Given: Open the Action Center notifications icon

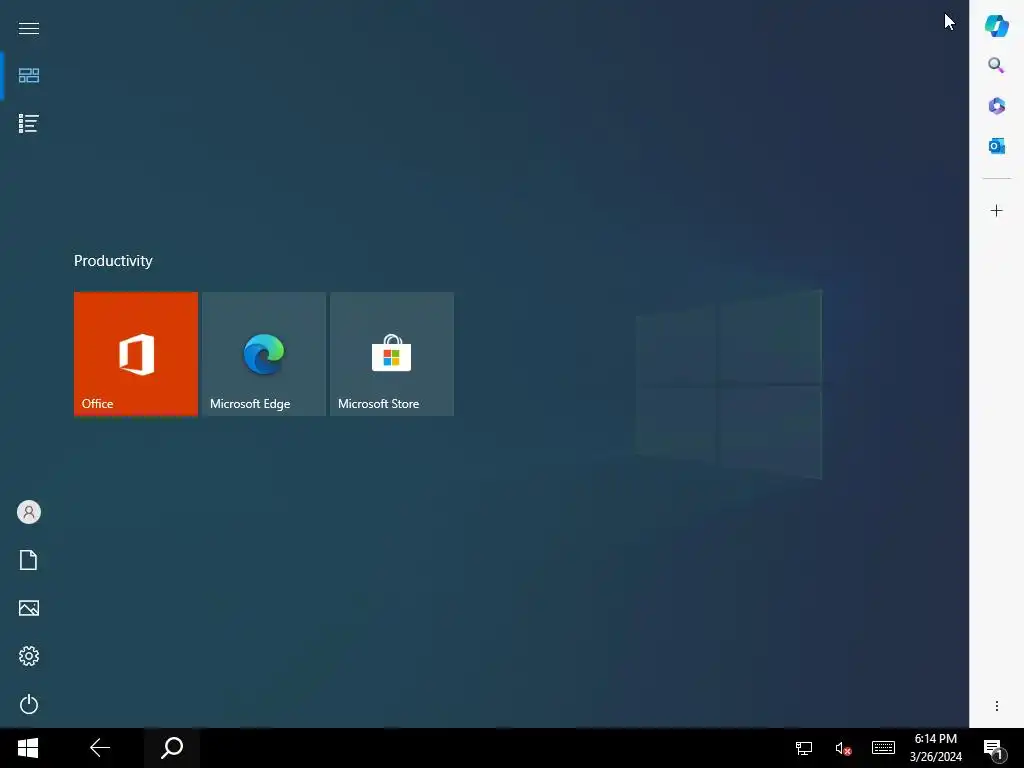Looking at the screenshot, I should pos(994,750).
